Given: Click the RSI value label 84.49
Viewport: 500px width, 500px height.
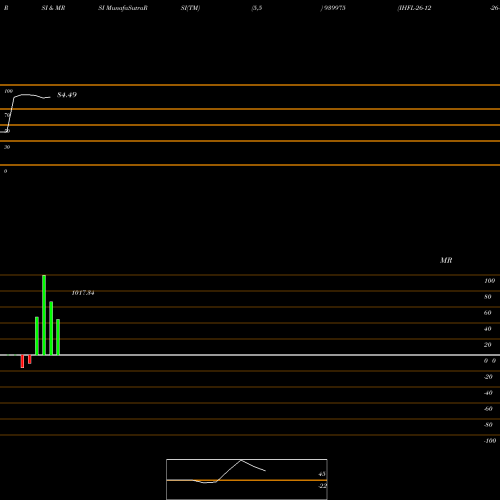Looking at the screenshot, I should tap(67, 95).
